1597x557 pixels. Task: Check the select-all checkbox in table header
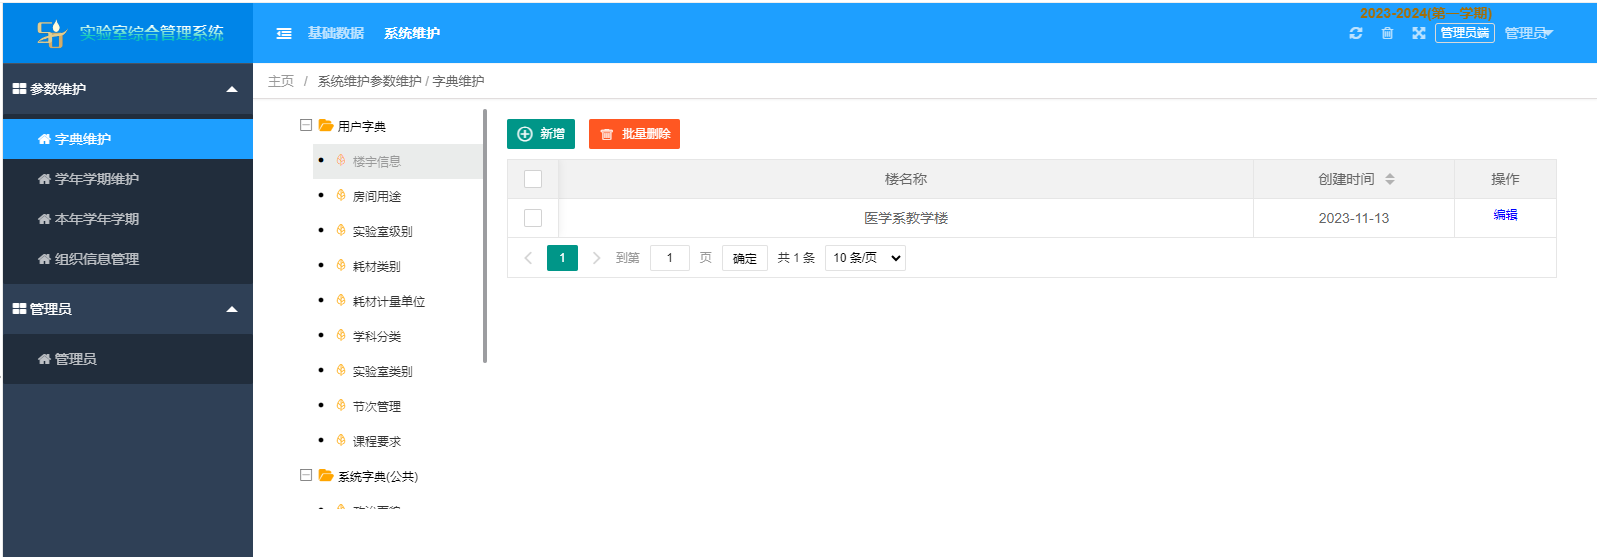[x=533, y=179]
